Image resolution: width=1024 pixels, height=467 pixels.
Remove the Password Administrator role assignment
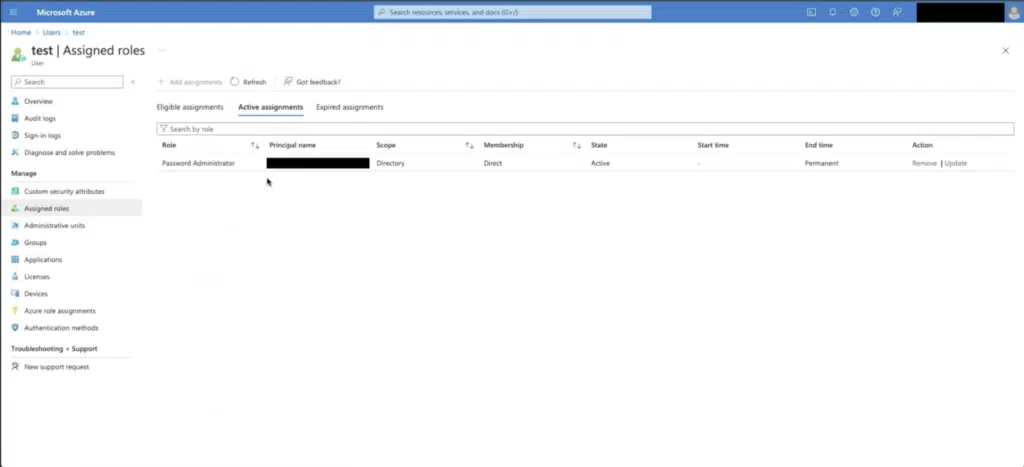924,163
